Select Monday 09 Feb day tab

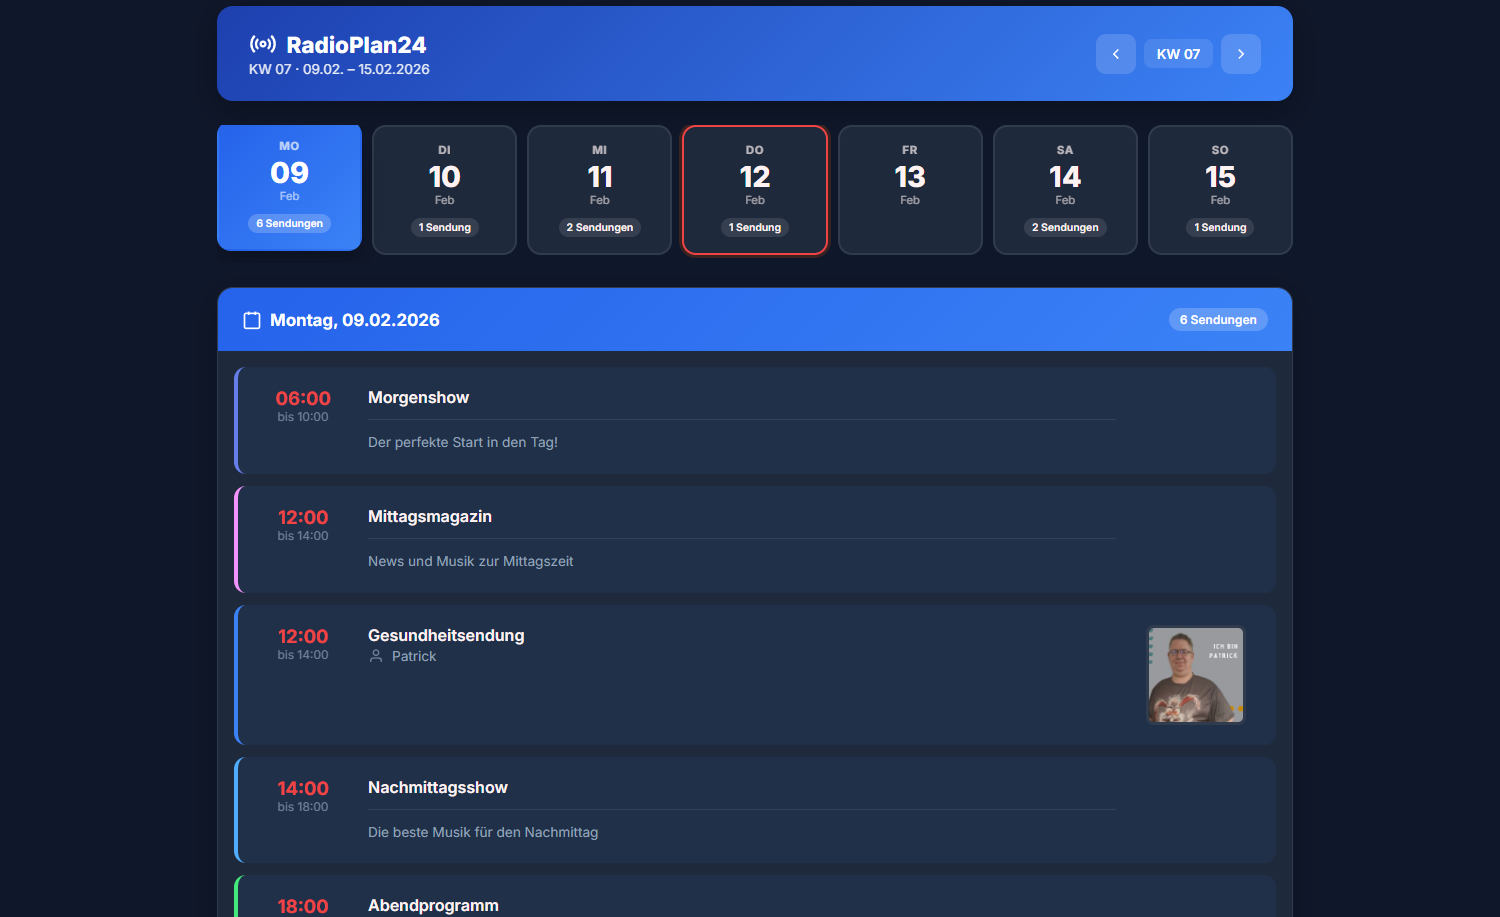click(289, 188)
